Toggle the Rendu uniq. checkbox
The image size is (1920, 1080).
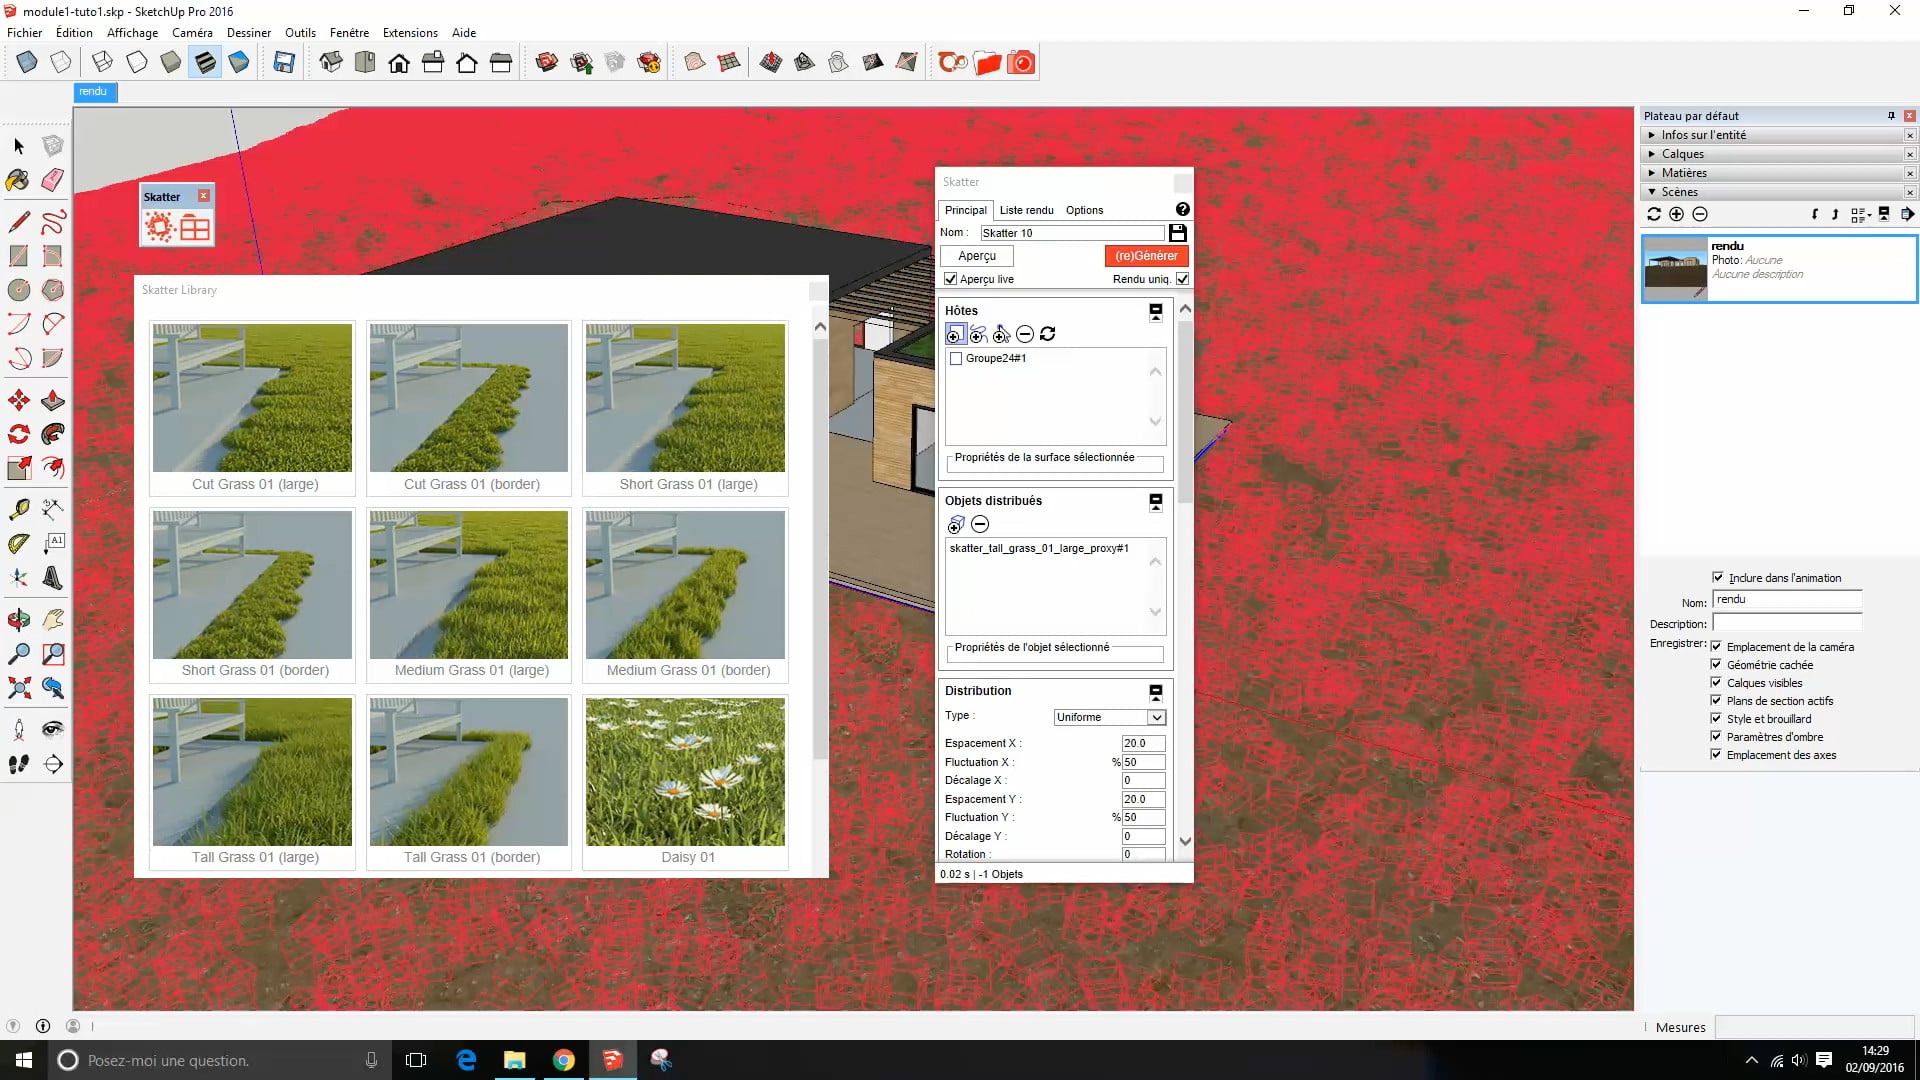coord(1183,279)
